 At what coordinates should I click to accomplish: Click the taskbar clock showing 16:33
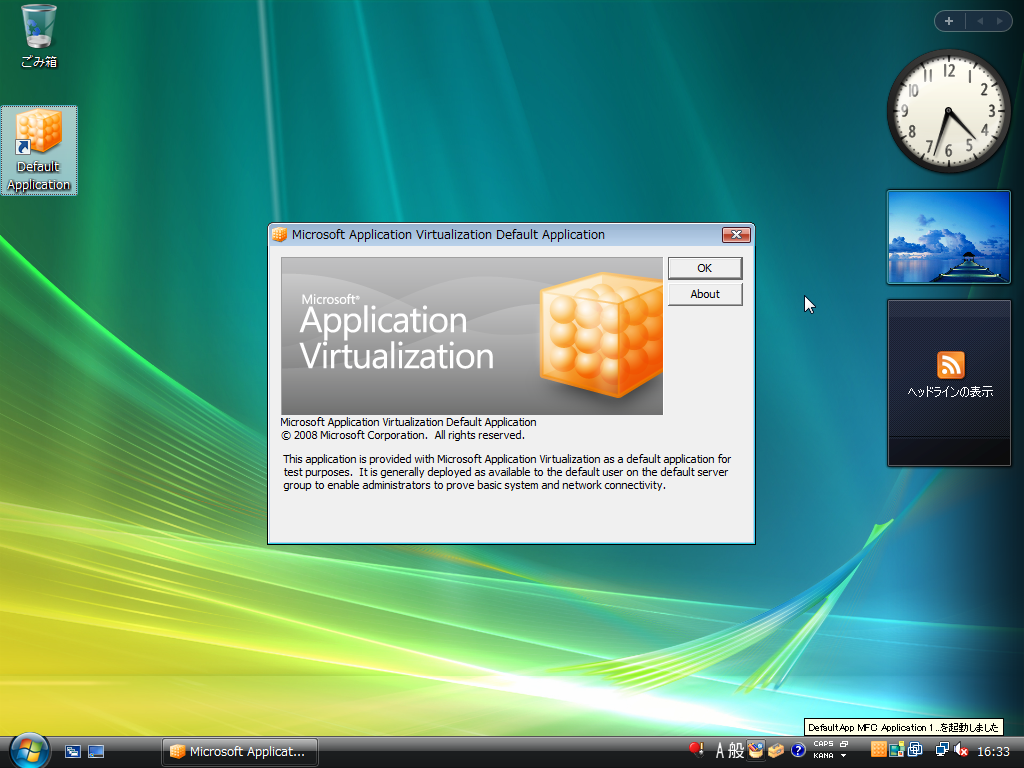[993, 751]
